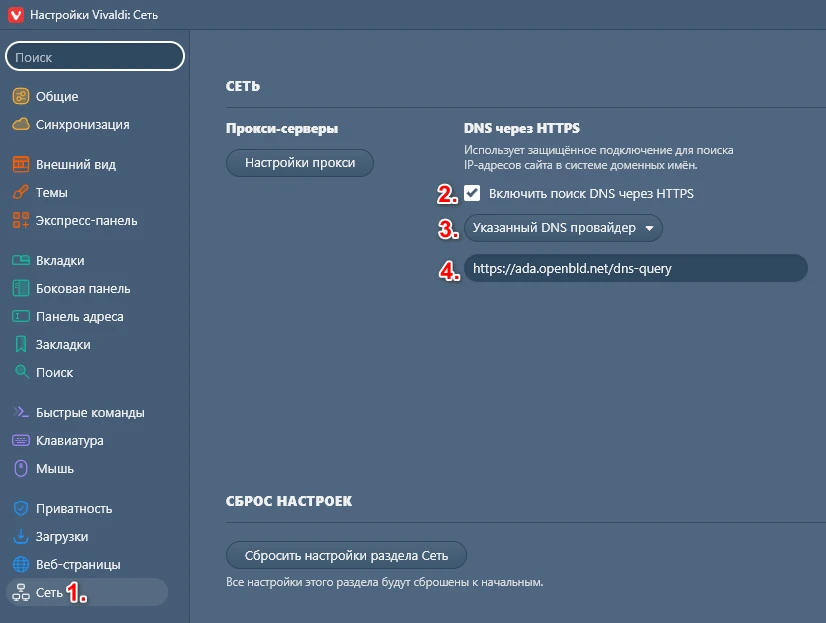The height and width of the screenshot is (623, 826).
Task: Select the Веб-страницы category
Action: pos(78,565)
